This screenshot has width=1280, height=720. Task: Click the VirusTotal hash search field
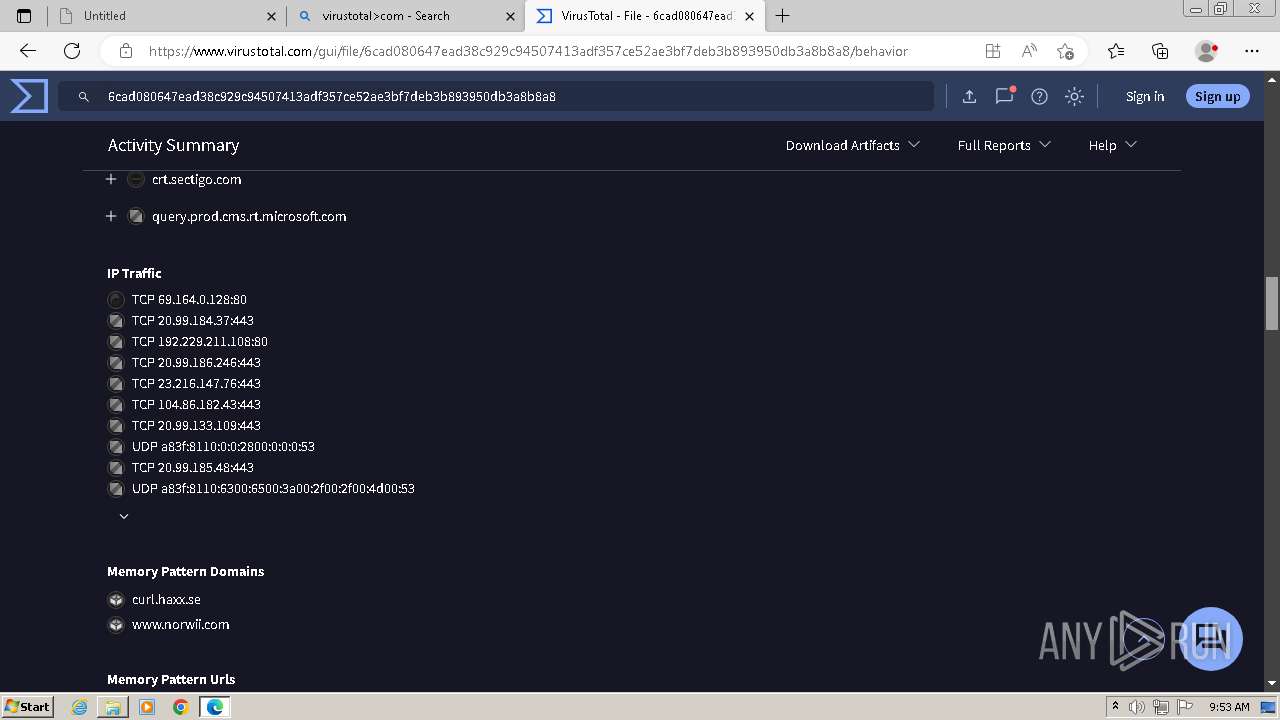496,96
